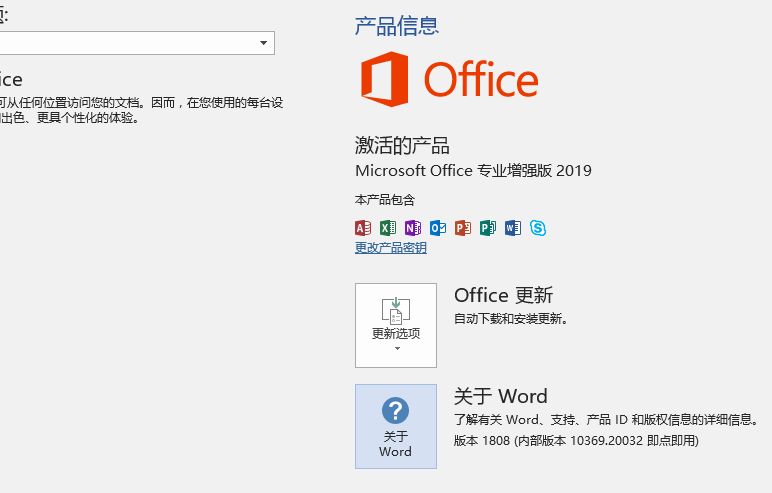Click the 版本 1808 version line
Image resolution: width=772 pixels, height=493 pixels.
[x=576, y=440]
